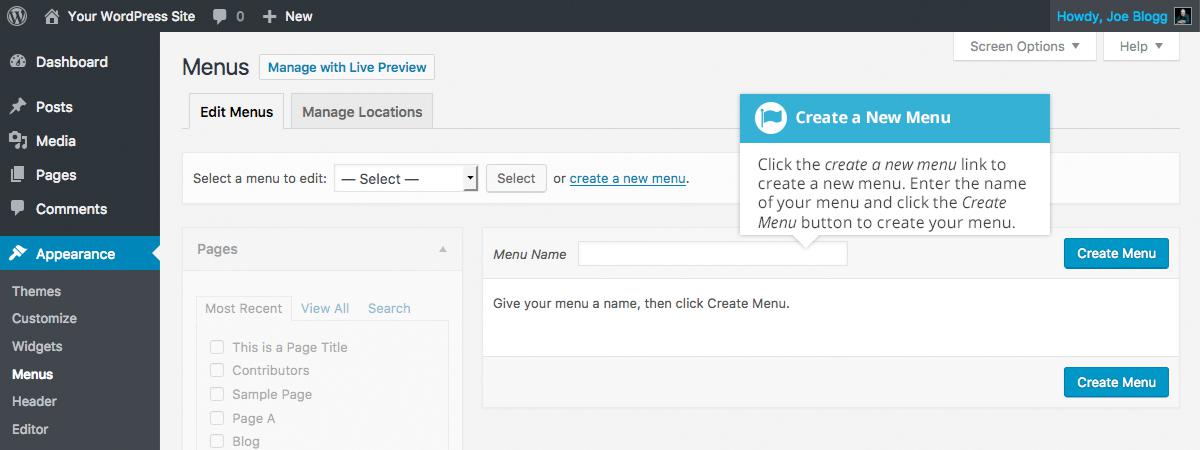Click the plus icon next to New
This screenshot has height=450, width=1200.
coord(270,16)
